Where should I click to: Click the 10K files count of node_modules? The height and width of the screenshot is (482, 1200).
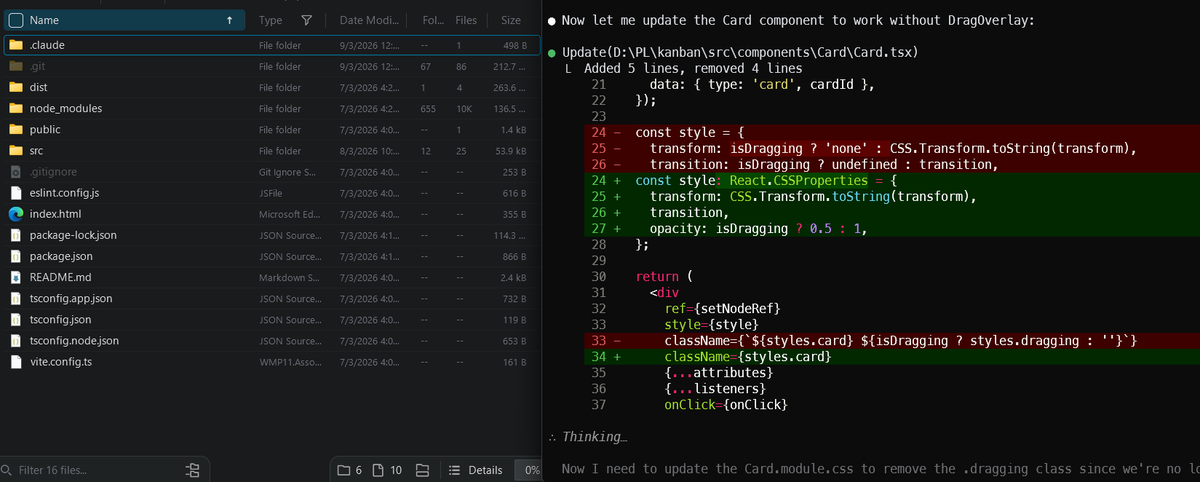(x=464, y=108)
